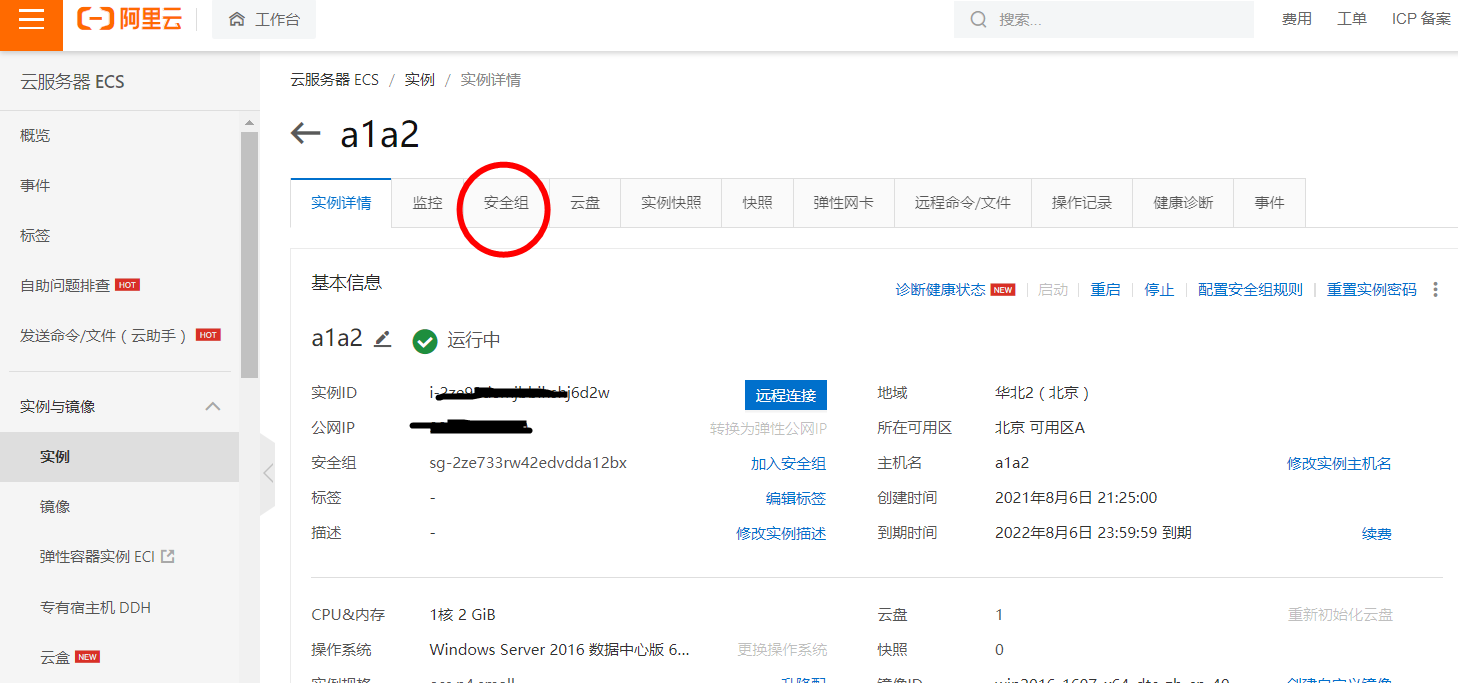Edit the instance name with the pencil icon
Screen dimensions: 1458x683
coord(382,339)
